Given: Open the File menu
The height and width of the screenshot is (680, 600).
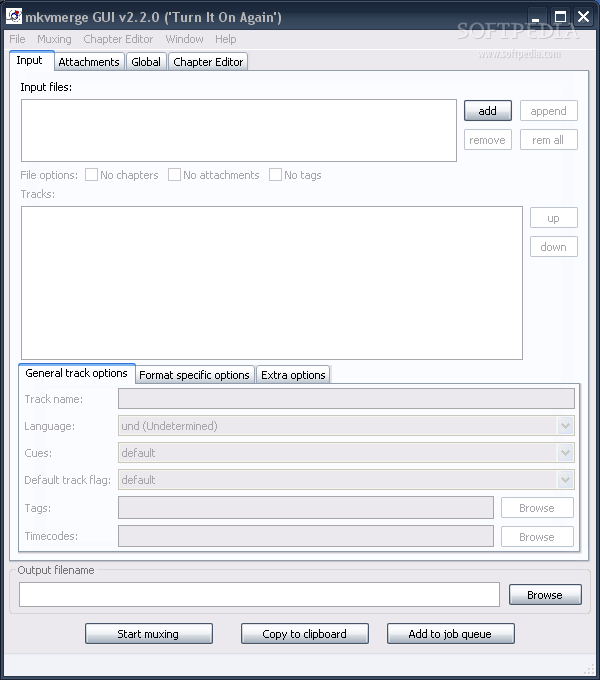Looking at the screenshot, I should point(17,39).
